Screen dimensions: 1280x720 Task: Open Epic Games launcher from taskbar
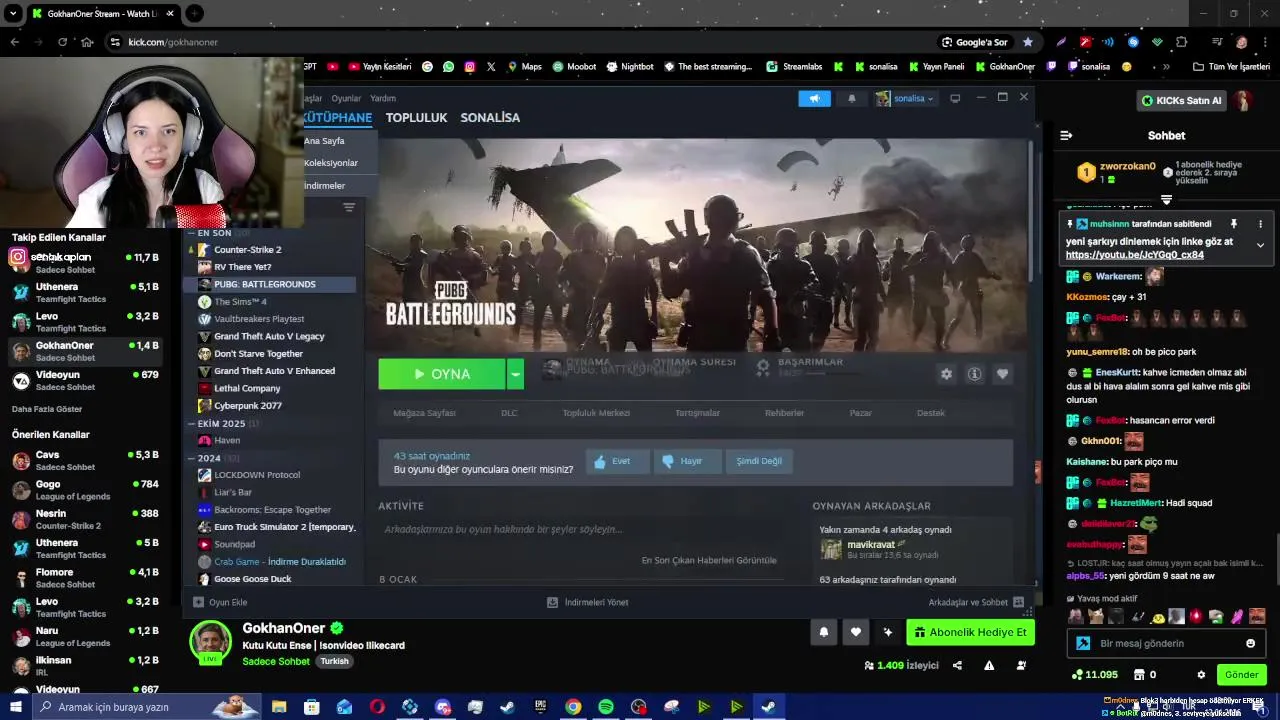(x=540, y=707)
